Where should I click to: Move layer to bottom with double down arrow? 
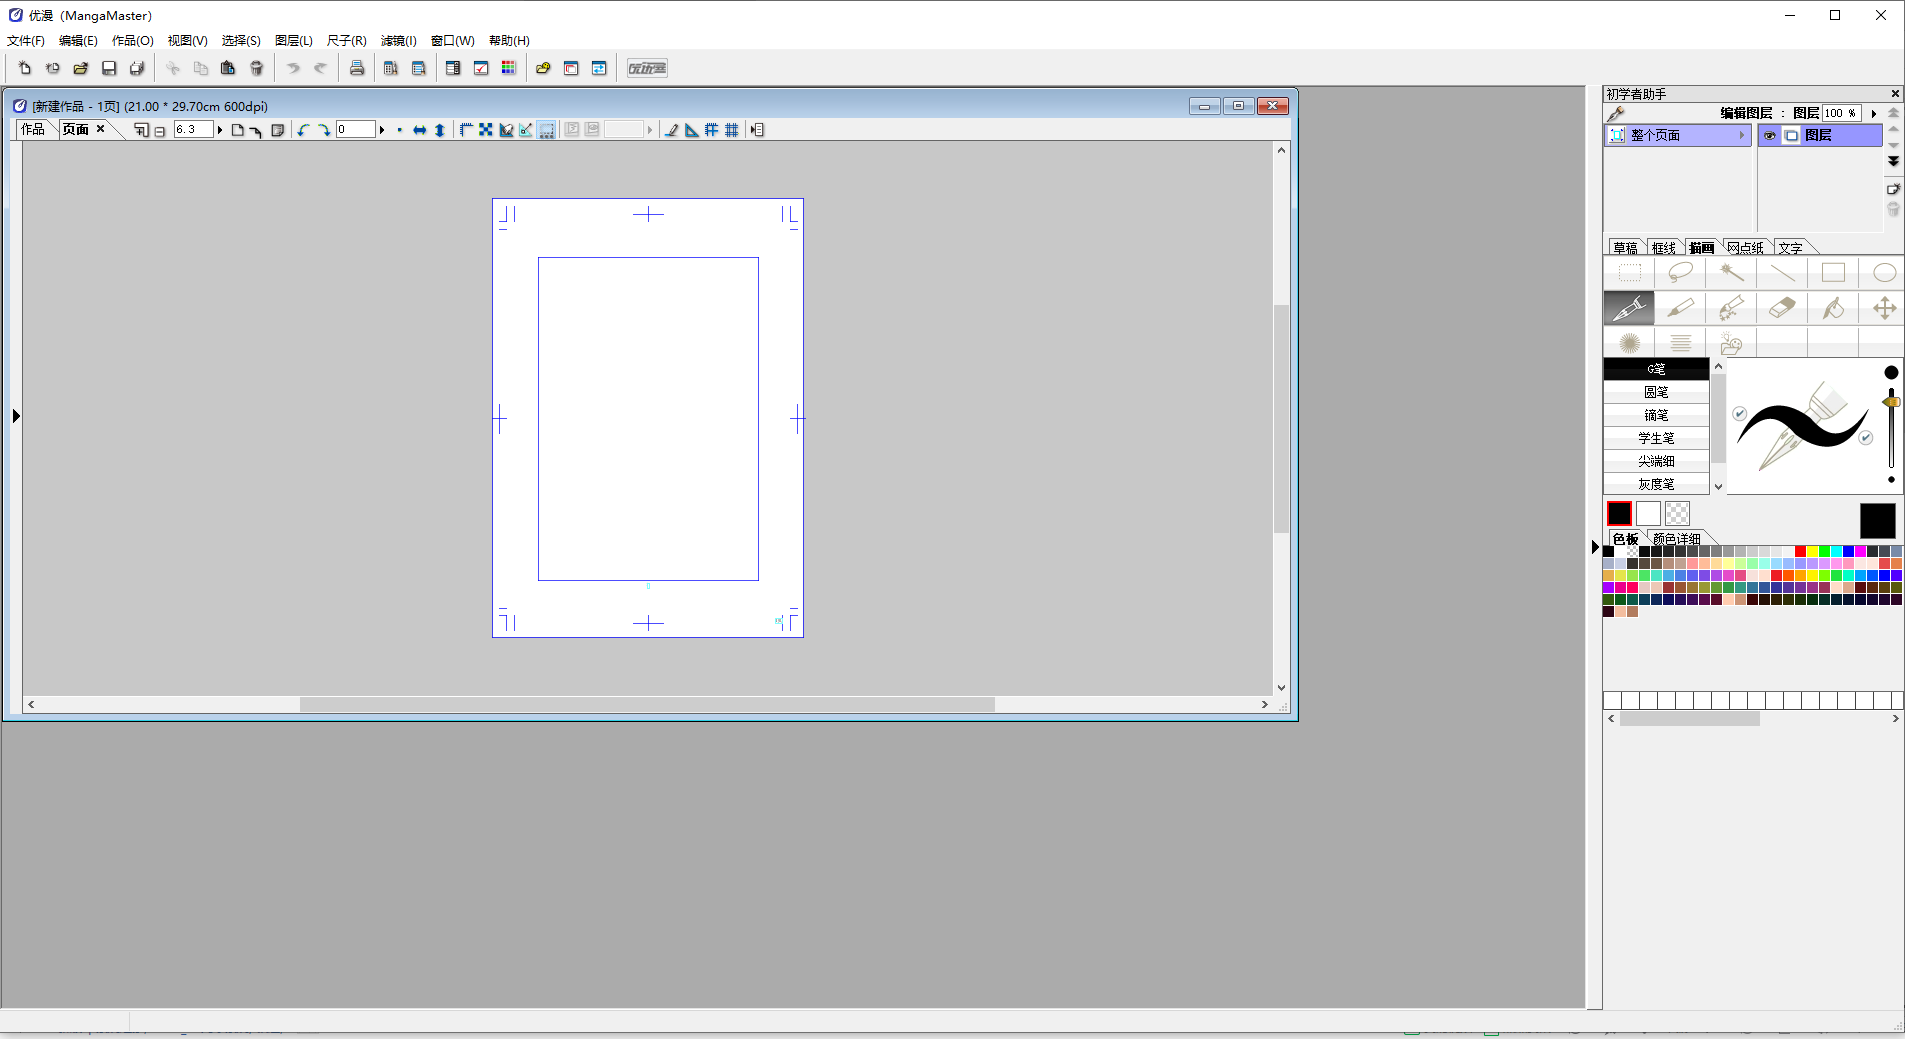[1893, 161]
